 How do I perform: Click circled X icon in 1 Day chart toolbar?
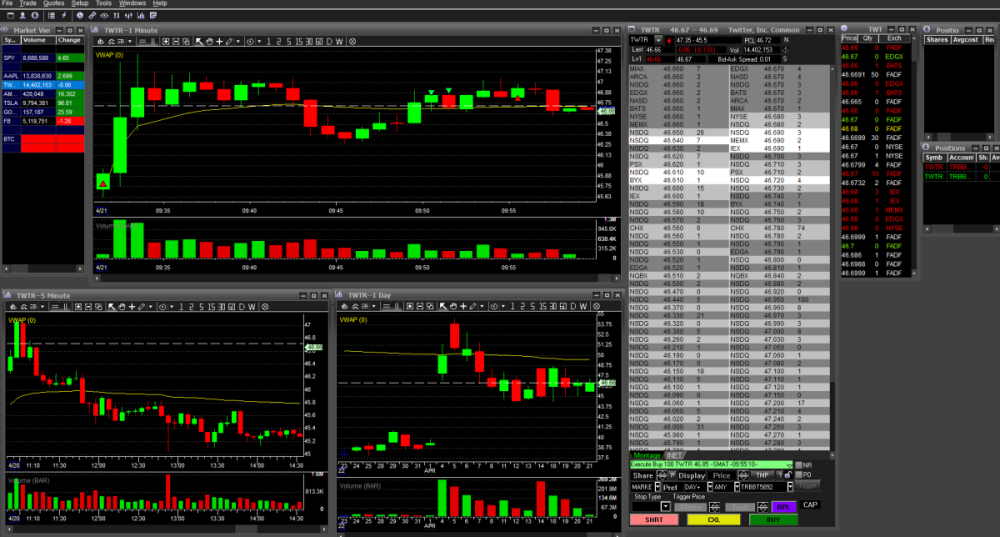[596, 306]
